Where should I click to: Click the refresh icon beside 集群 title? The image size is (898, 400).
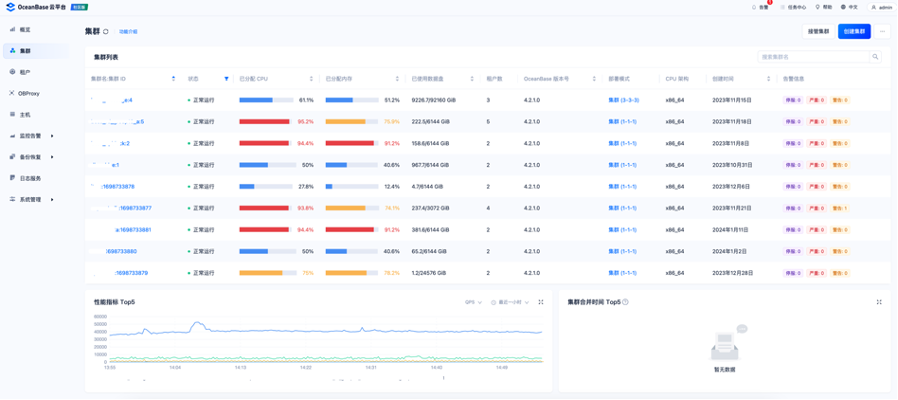[106, 32]
